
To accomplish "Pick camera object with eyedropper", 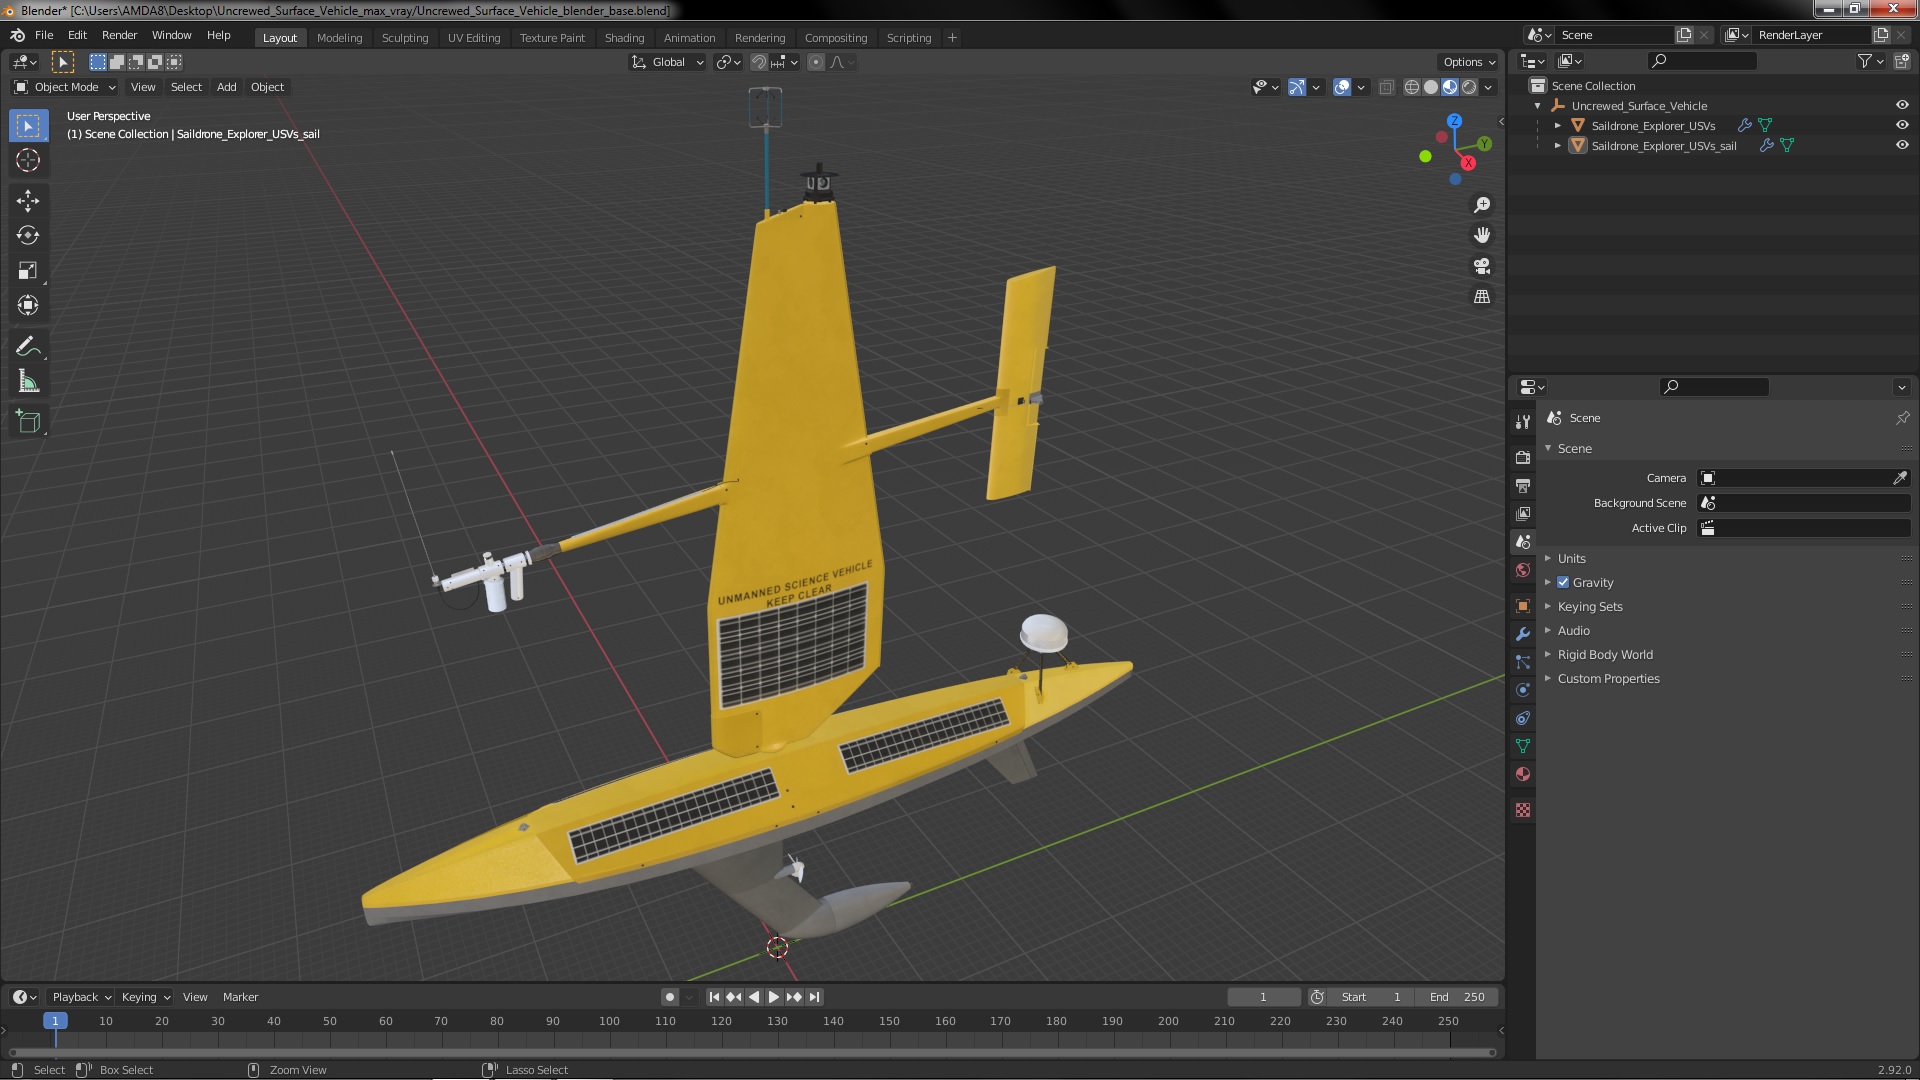I will pyautogui.click(x=1899, y=478).
